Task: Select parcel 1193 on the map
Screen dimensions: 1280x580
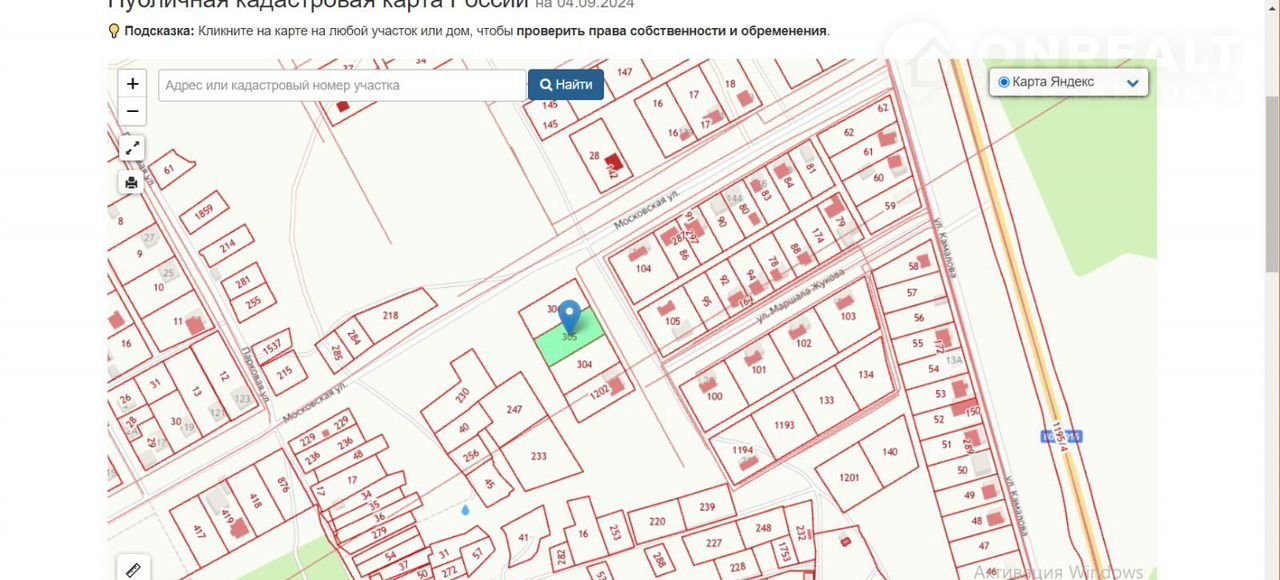Action: (785, 425)
